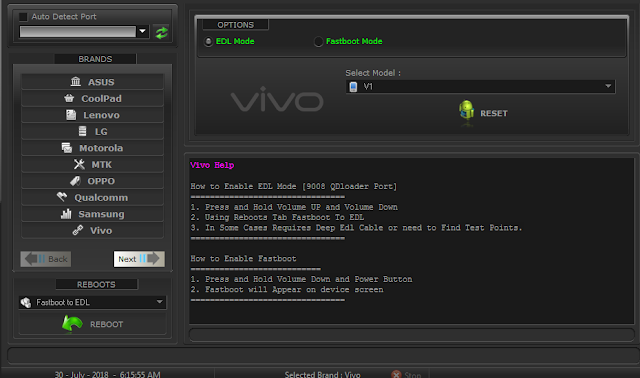
Task: Select the EDL Mode radio button
Action: pyautogui.click(x=208, y=42)
